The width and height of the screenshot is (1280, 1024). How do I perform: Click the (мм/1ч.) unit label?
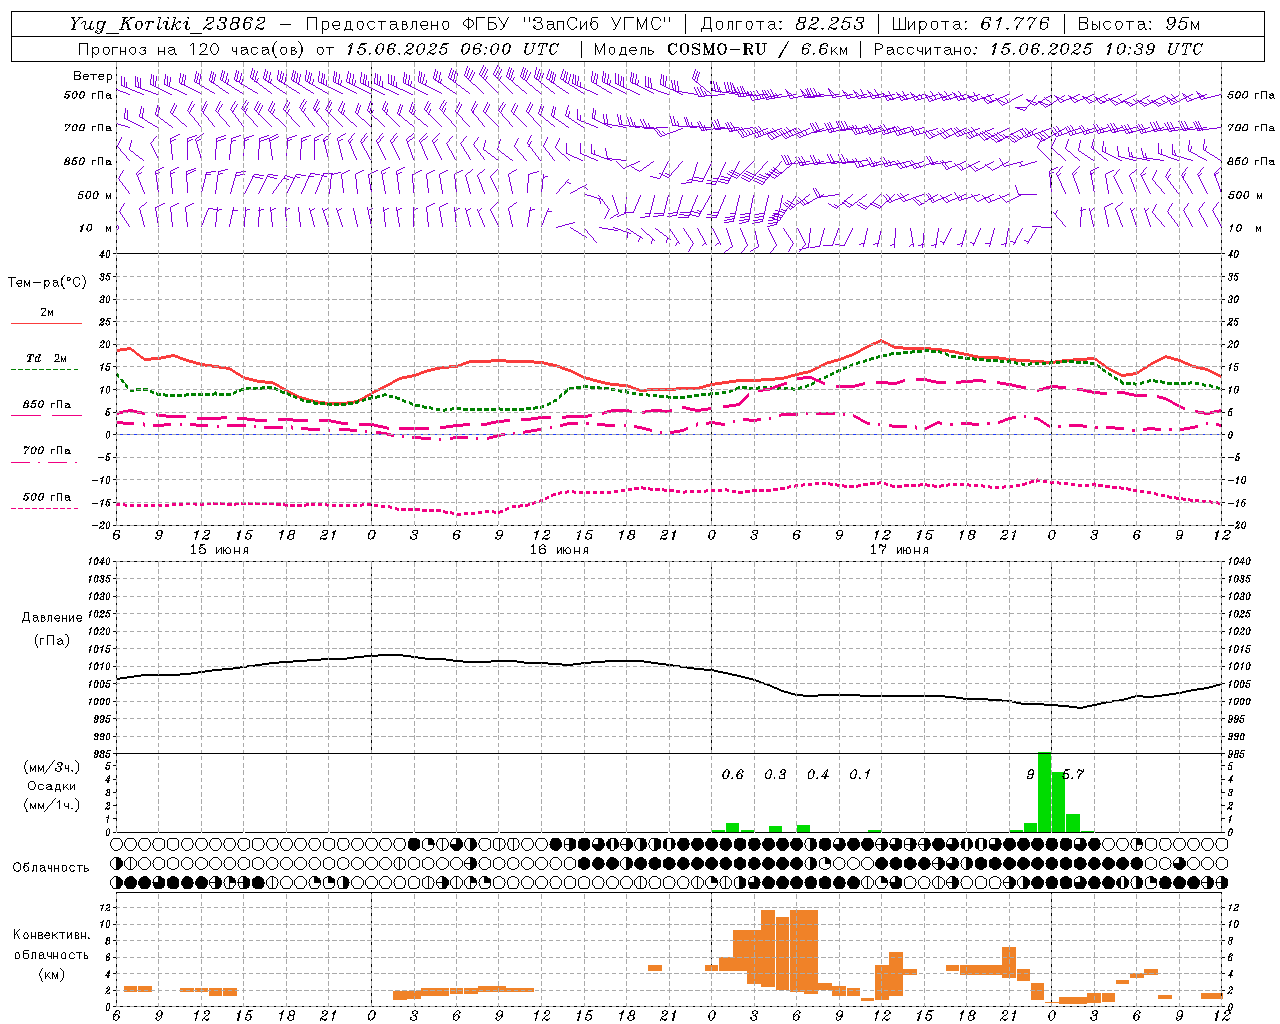(51, 805)
